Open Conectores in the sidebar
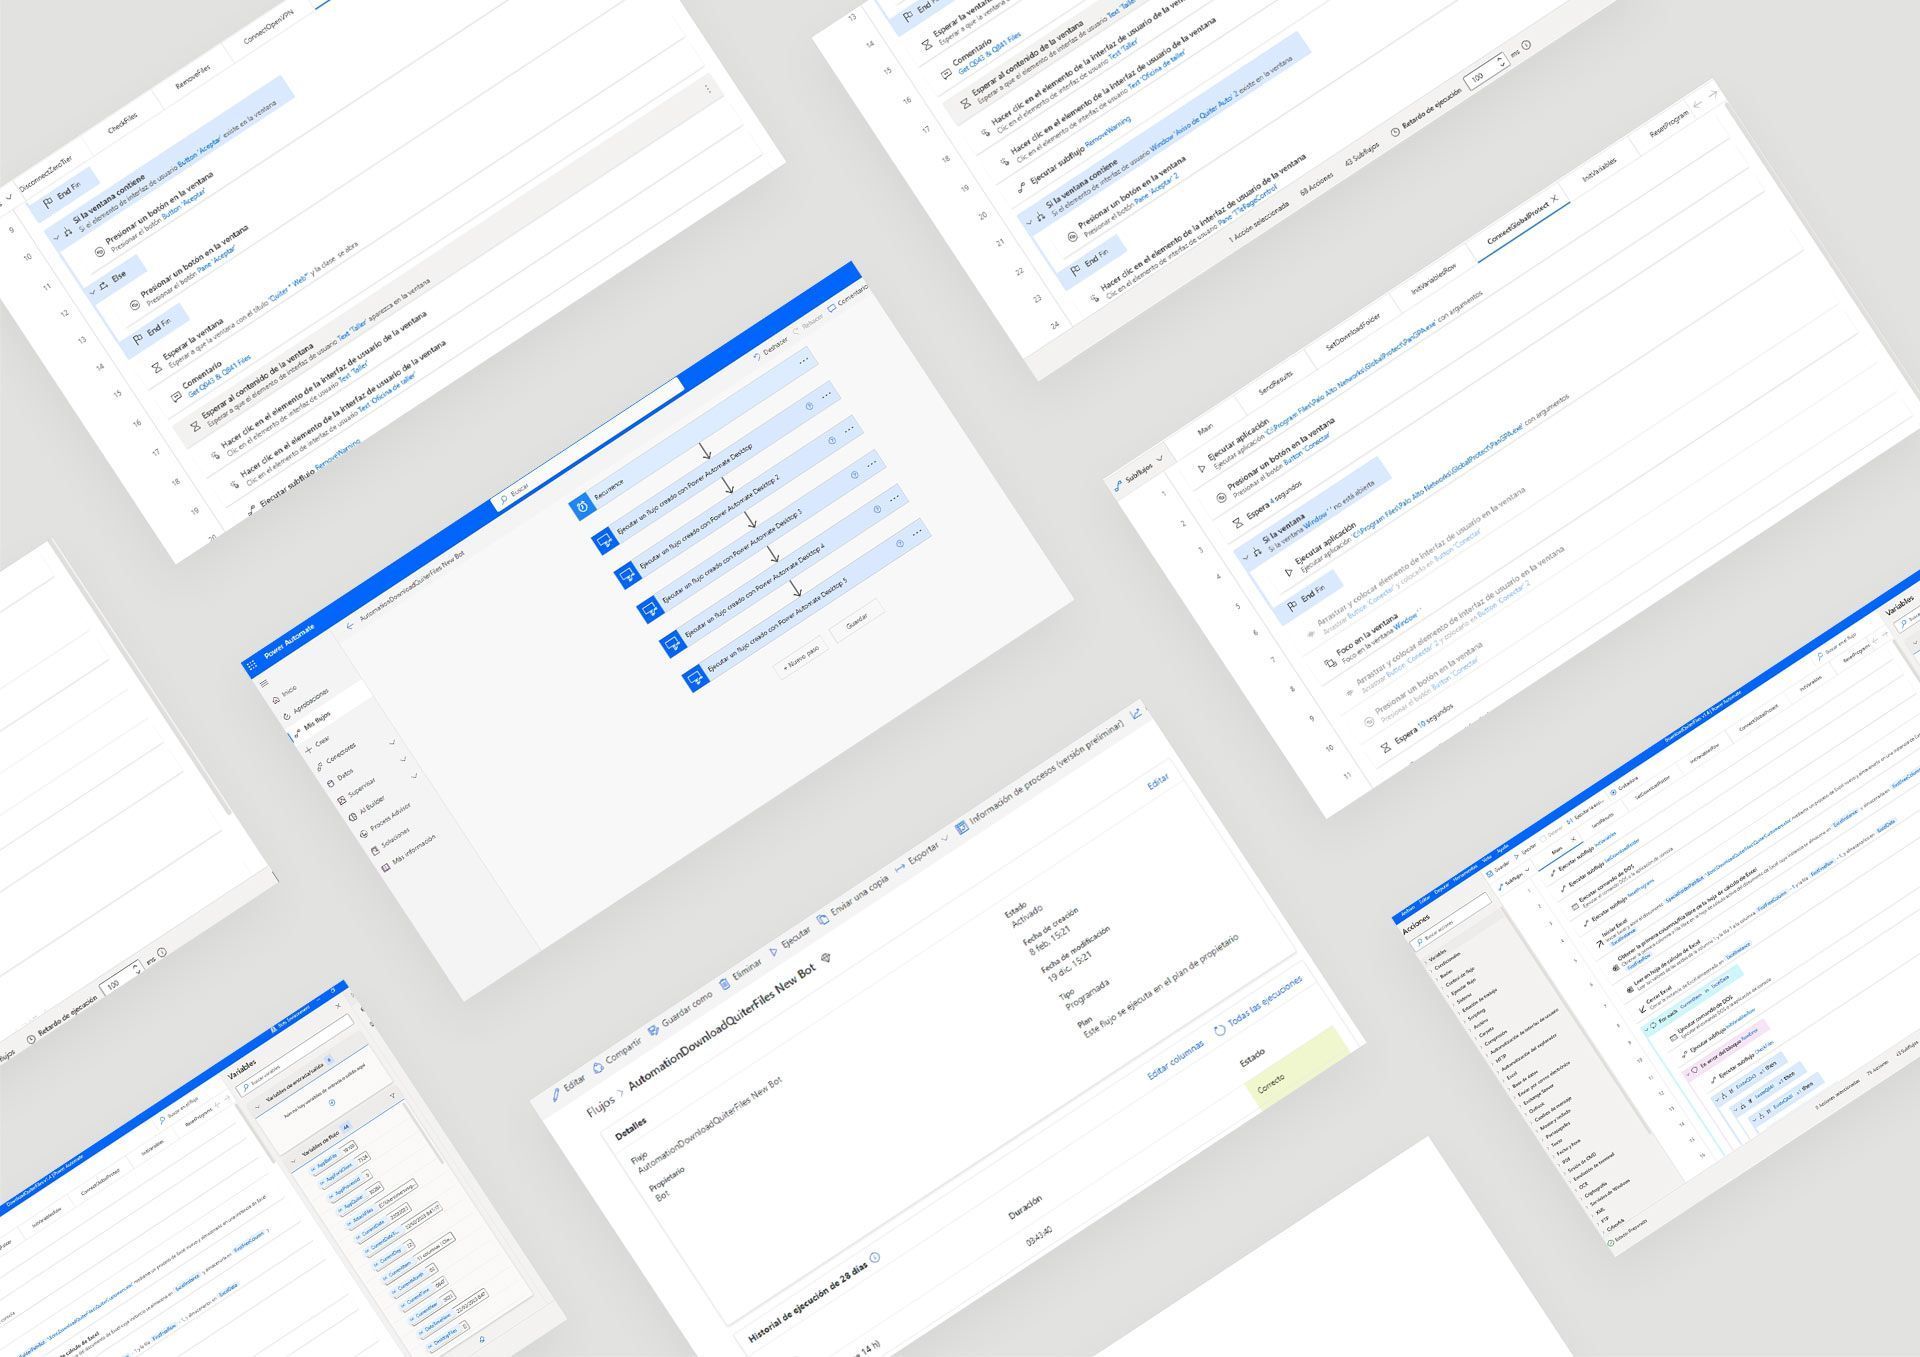The height and width of the screenshot is (1357, 1920). click(x=337, y=755)
